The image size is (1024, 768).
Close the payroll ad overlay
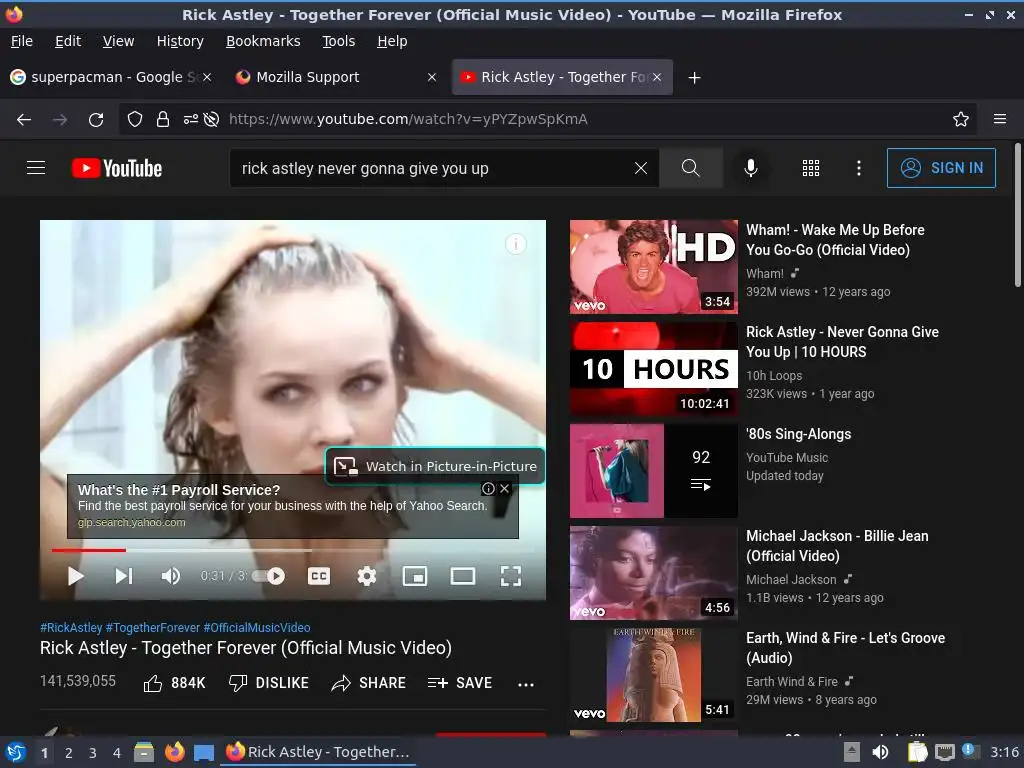[504, 488]
